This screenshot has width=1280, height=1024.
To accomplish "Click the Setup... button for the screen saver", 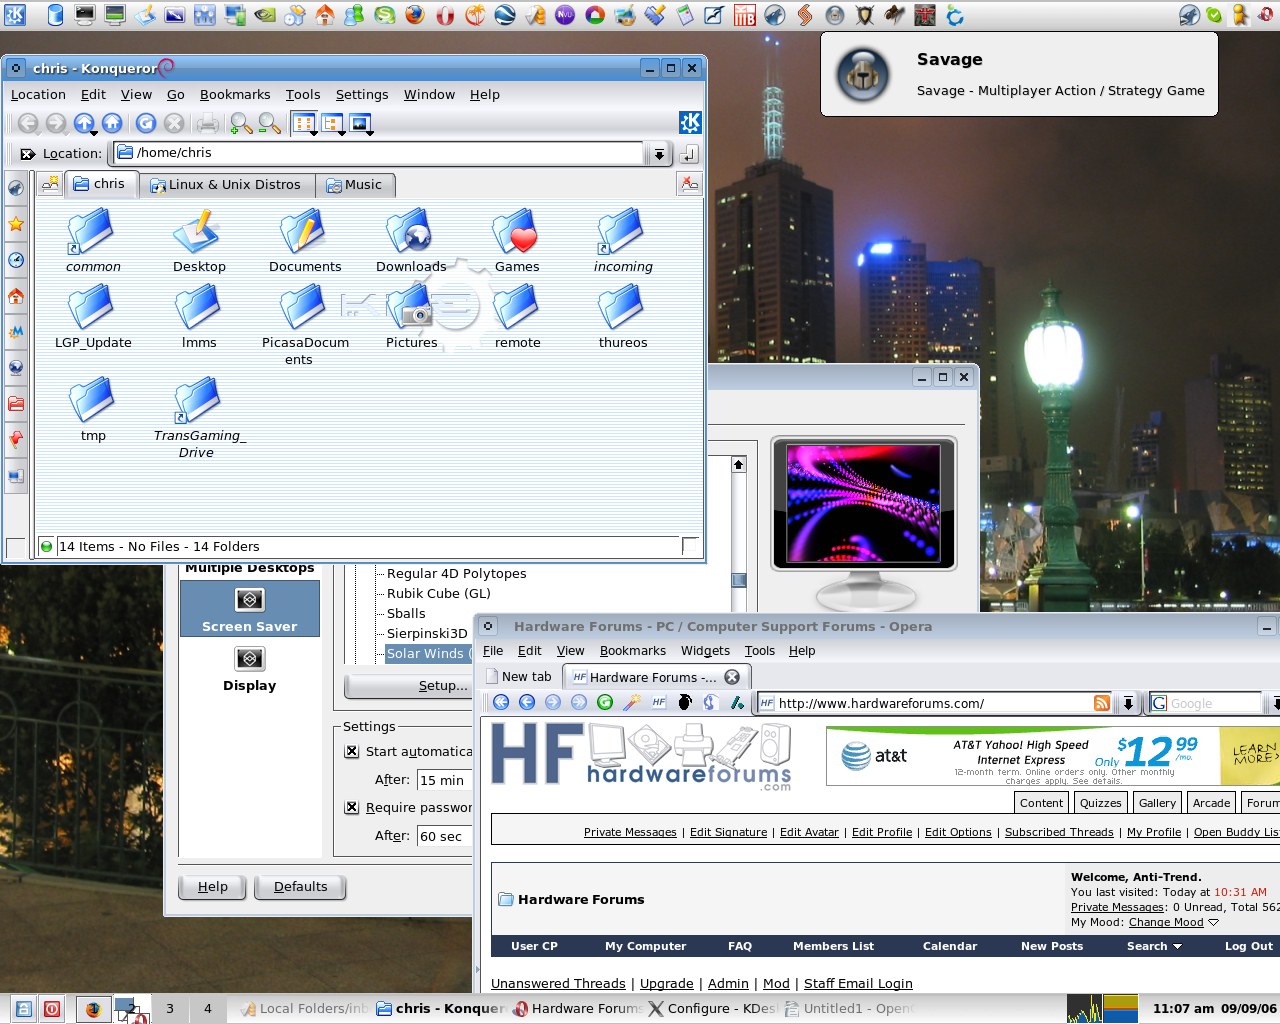I will [x=409, y=686].
